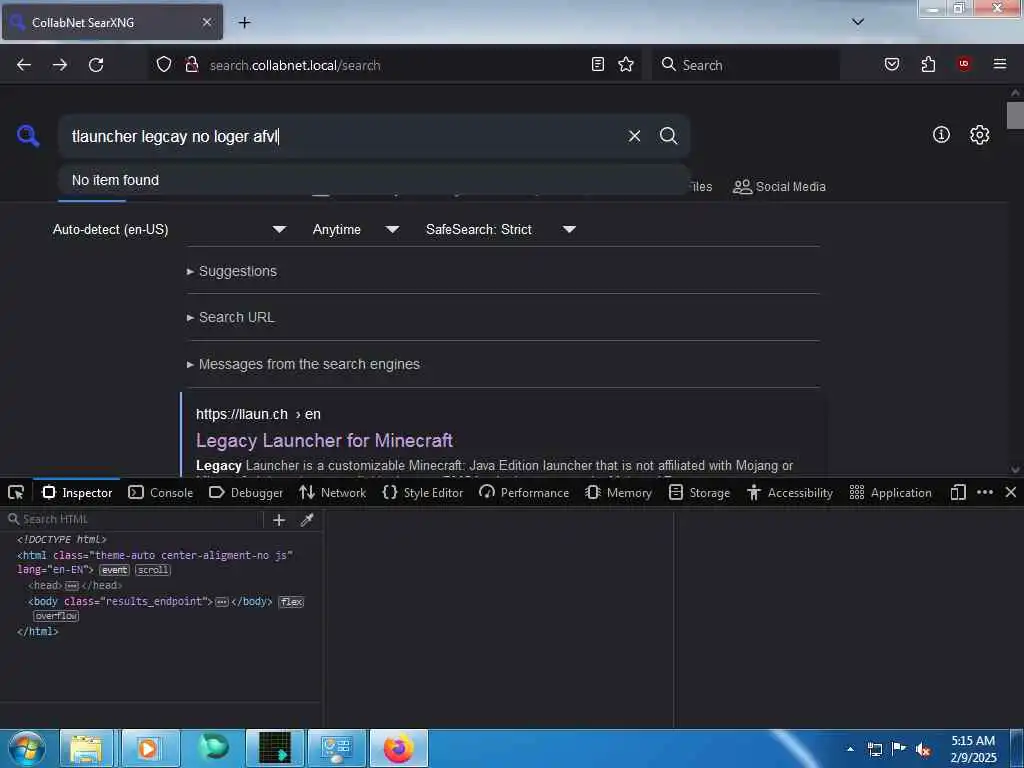Screen dimensions: 1024x768
Task: Open the Storage tab in DevTools
Action: coord(699,492)
